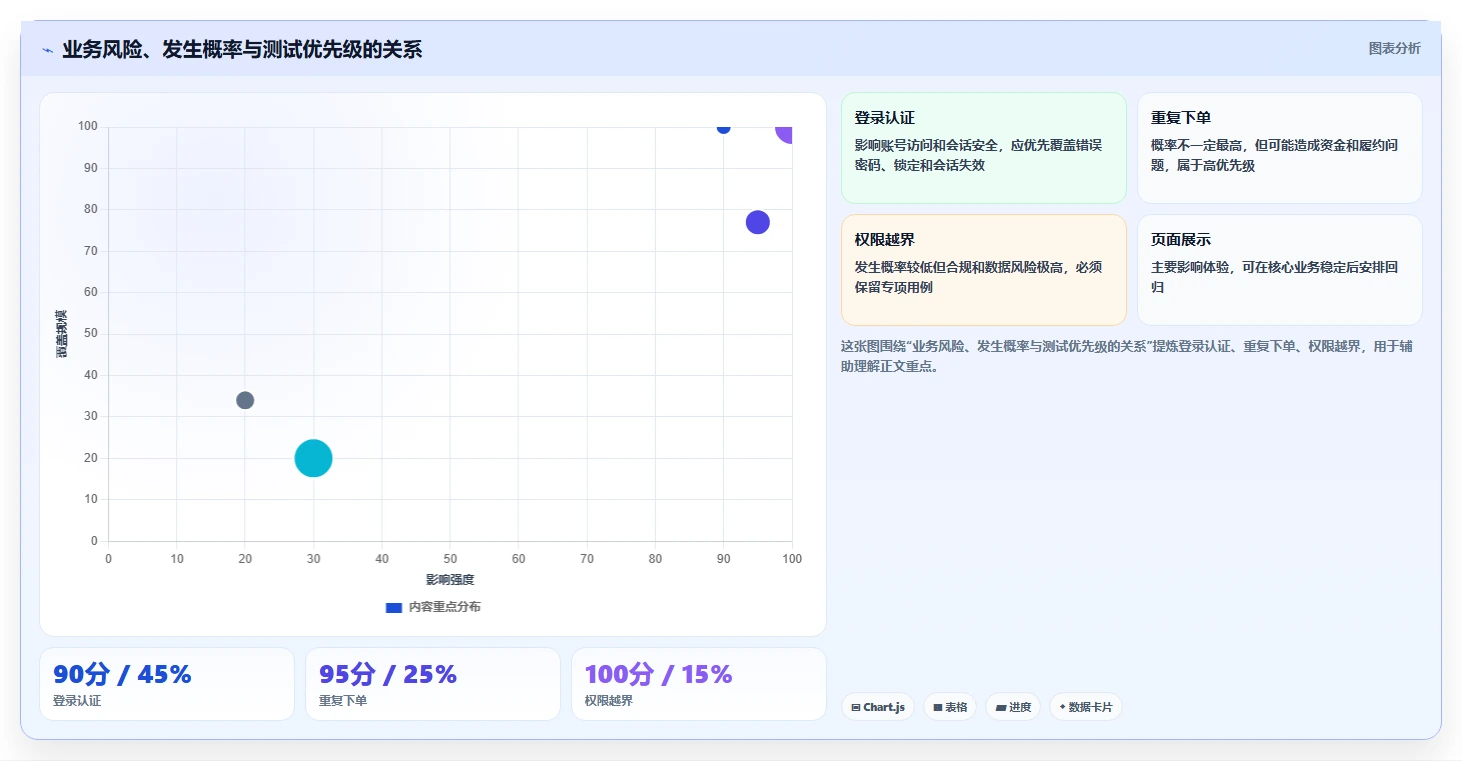
Task: Select the 表格 tag chip
Action: [x=950, y=707]
